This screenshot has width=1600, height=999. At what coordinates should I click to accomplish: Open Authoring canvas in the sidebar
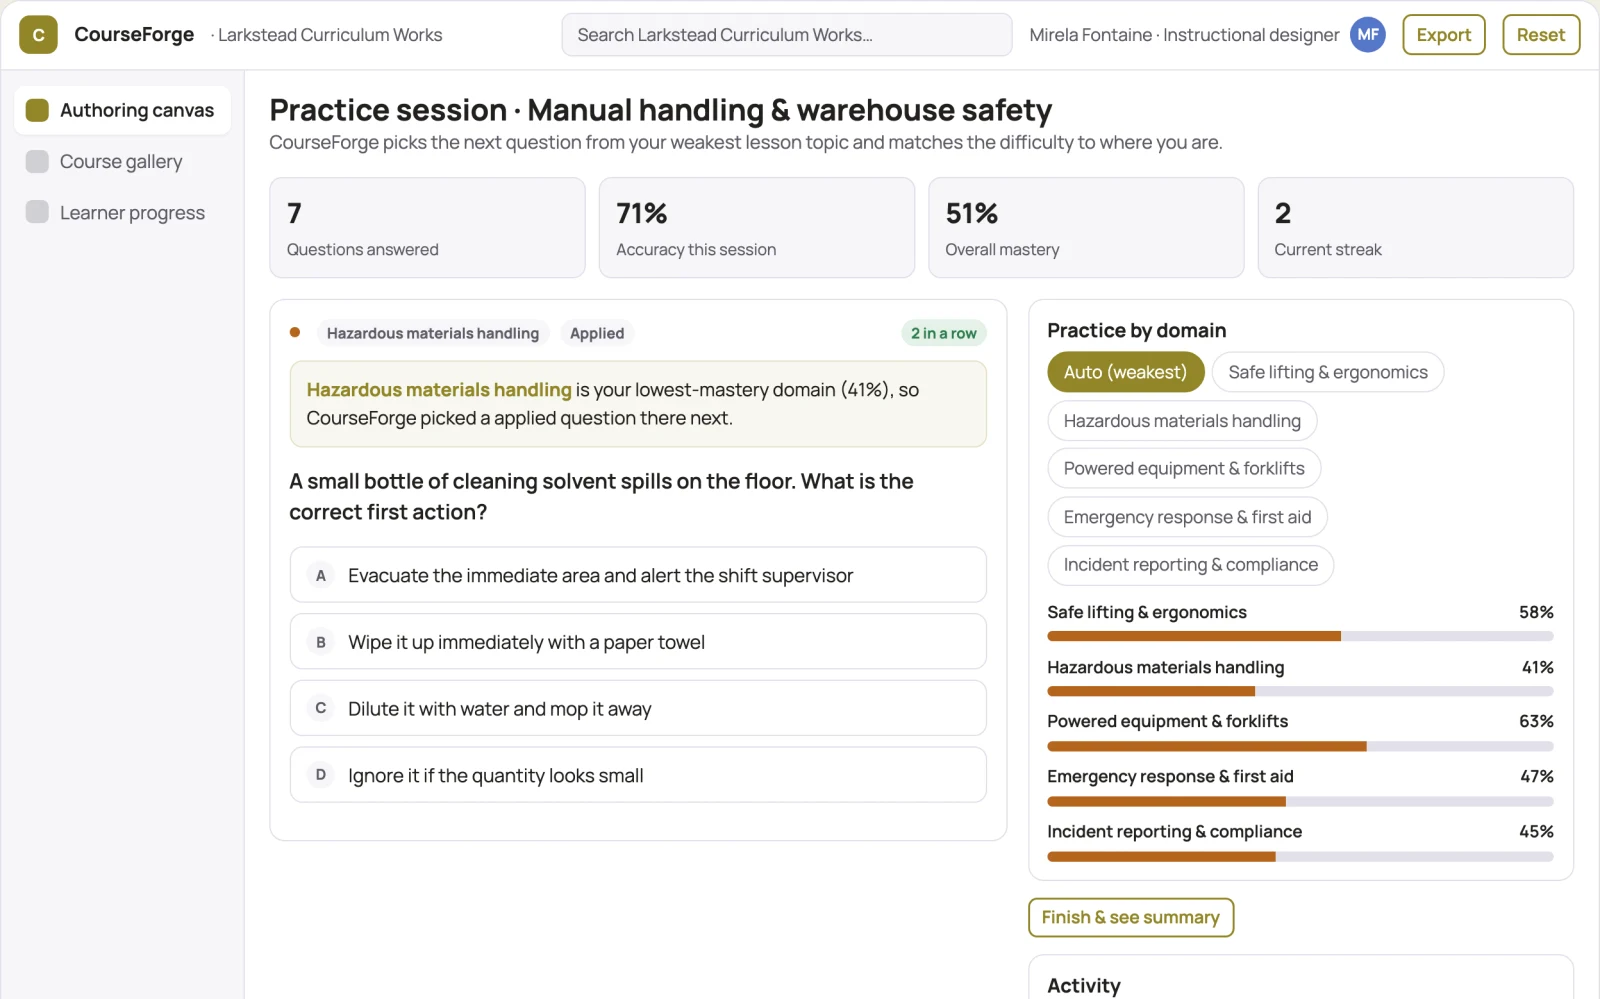(123, 110)
